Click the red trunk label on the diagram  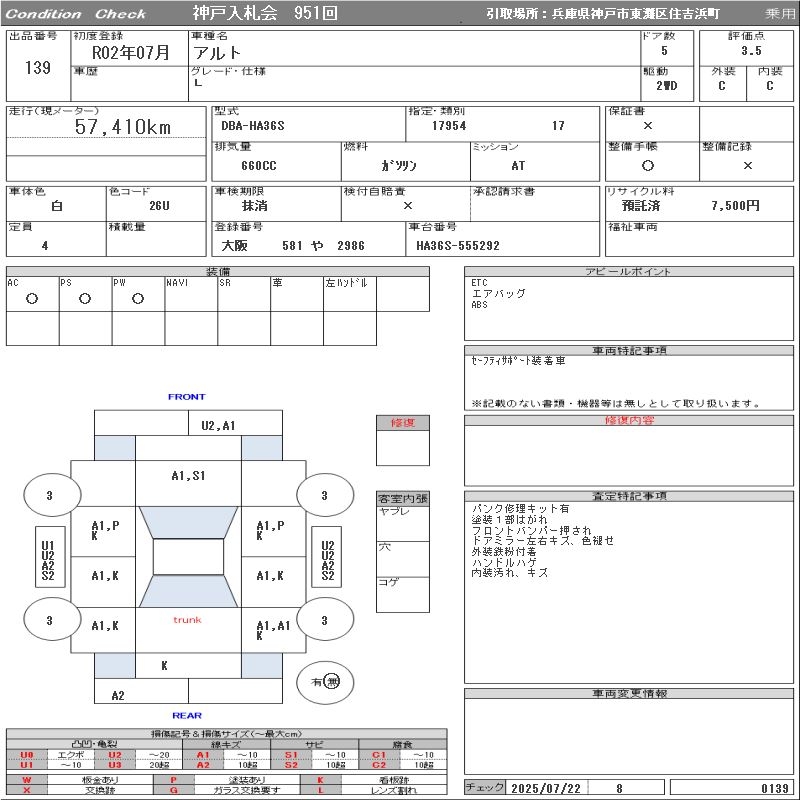pos(187,620)
